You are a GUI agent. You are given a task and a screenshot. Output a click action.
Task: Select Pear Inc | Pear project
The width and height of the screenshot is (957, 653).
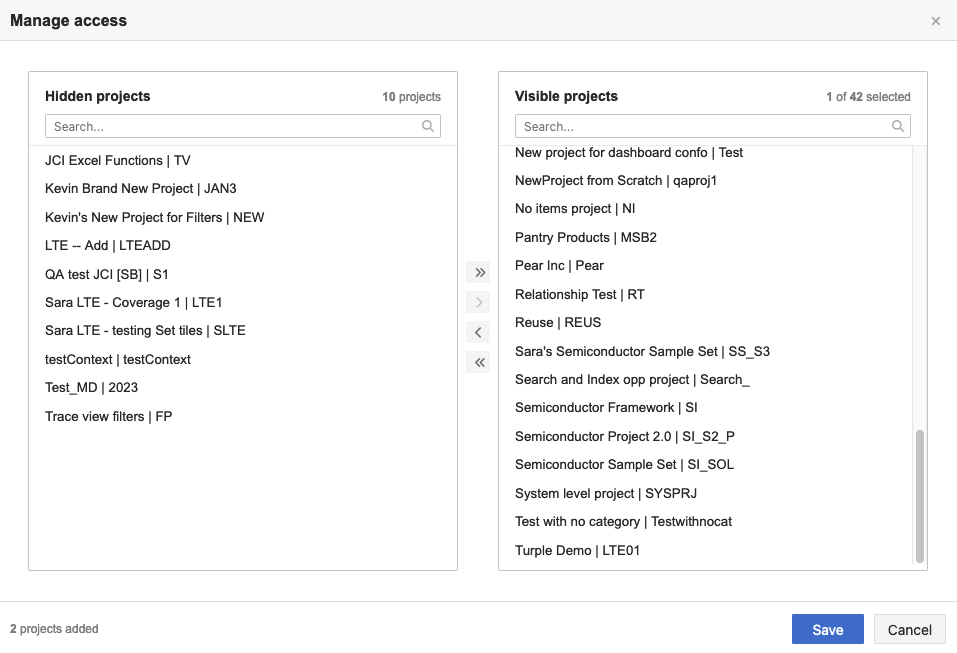click(x=559, y=265)
